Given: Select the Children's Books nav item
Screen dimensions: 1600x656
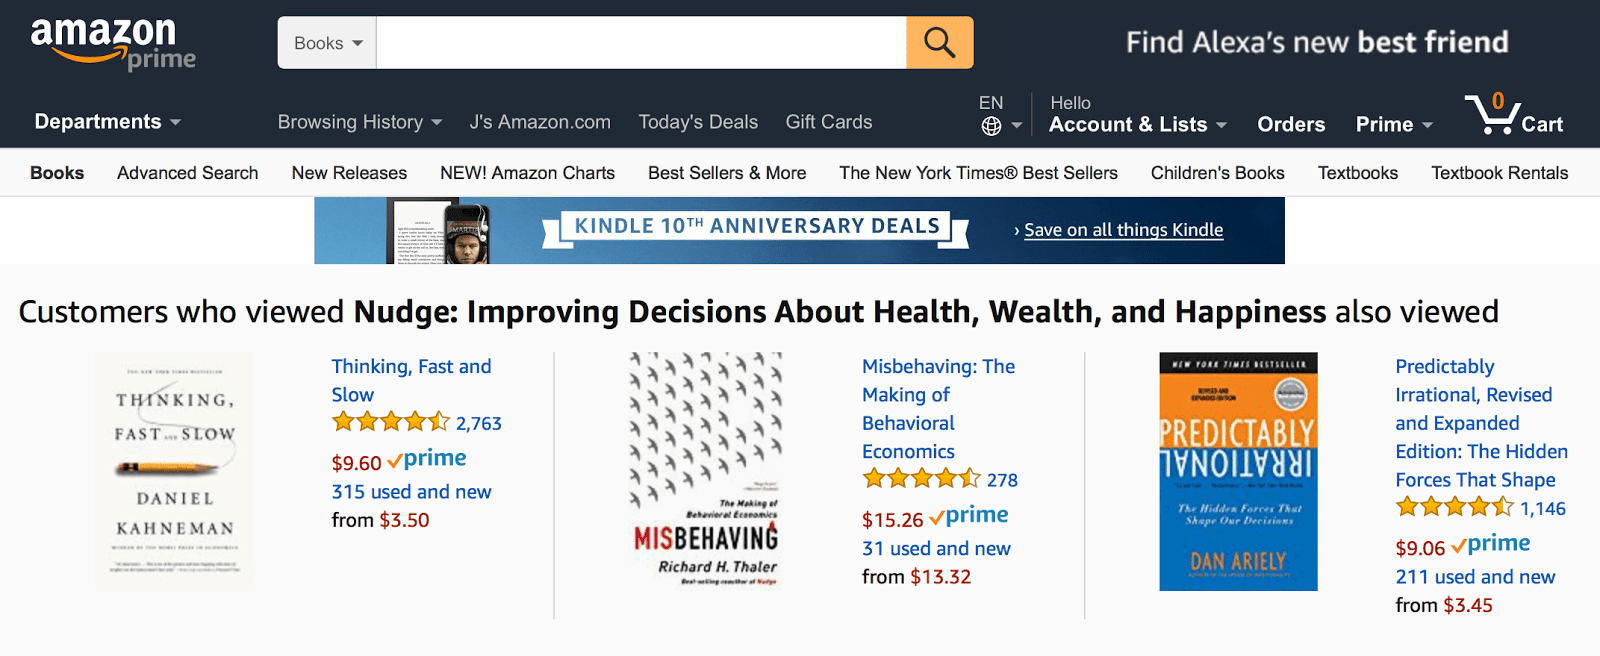Looking at the screenshot, I should click(x=1216, y=172).
